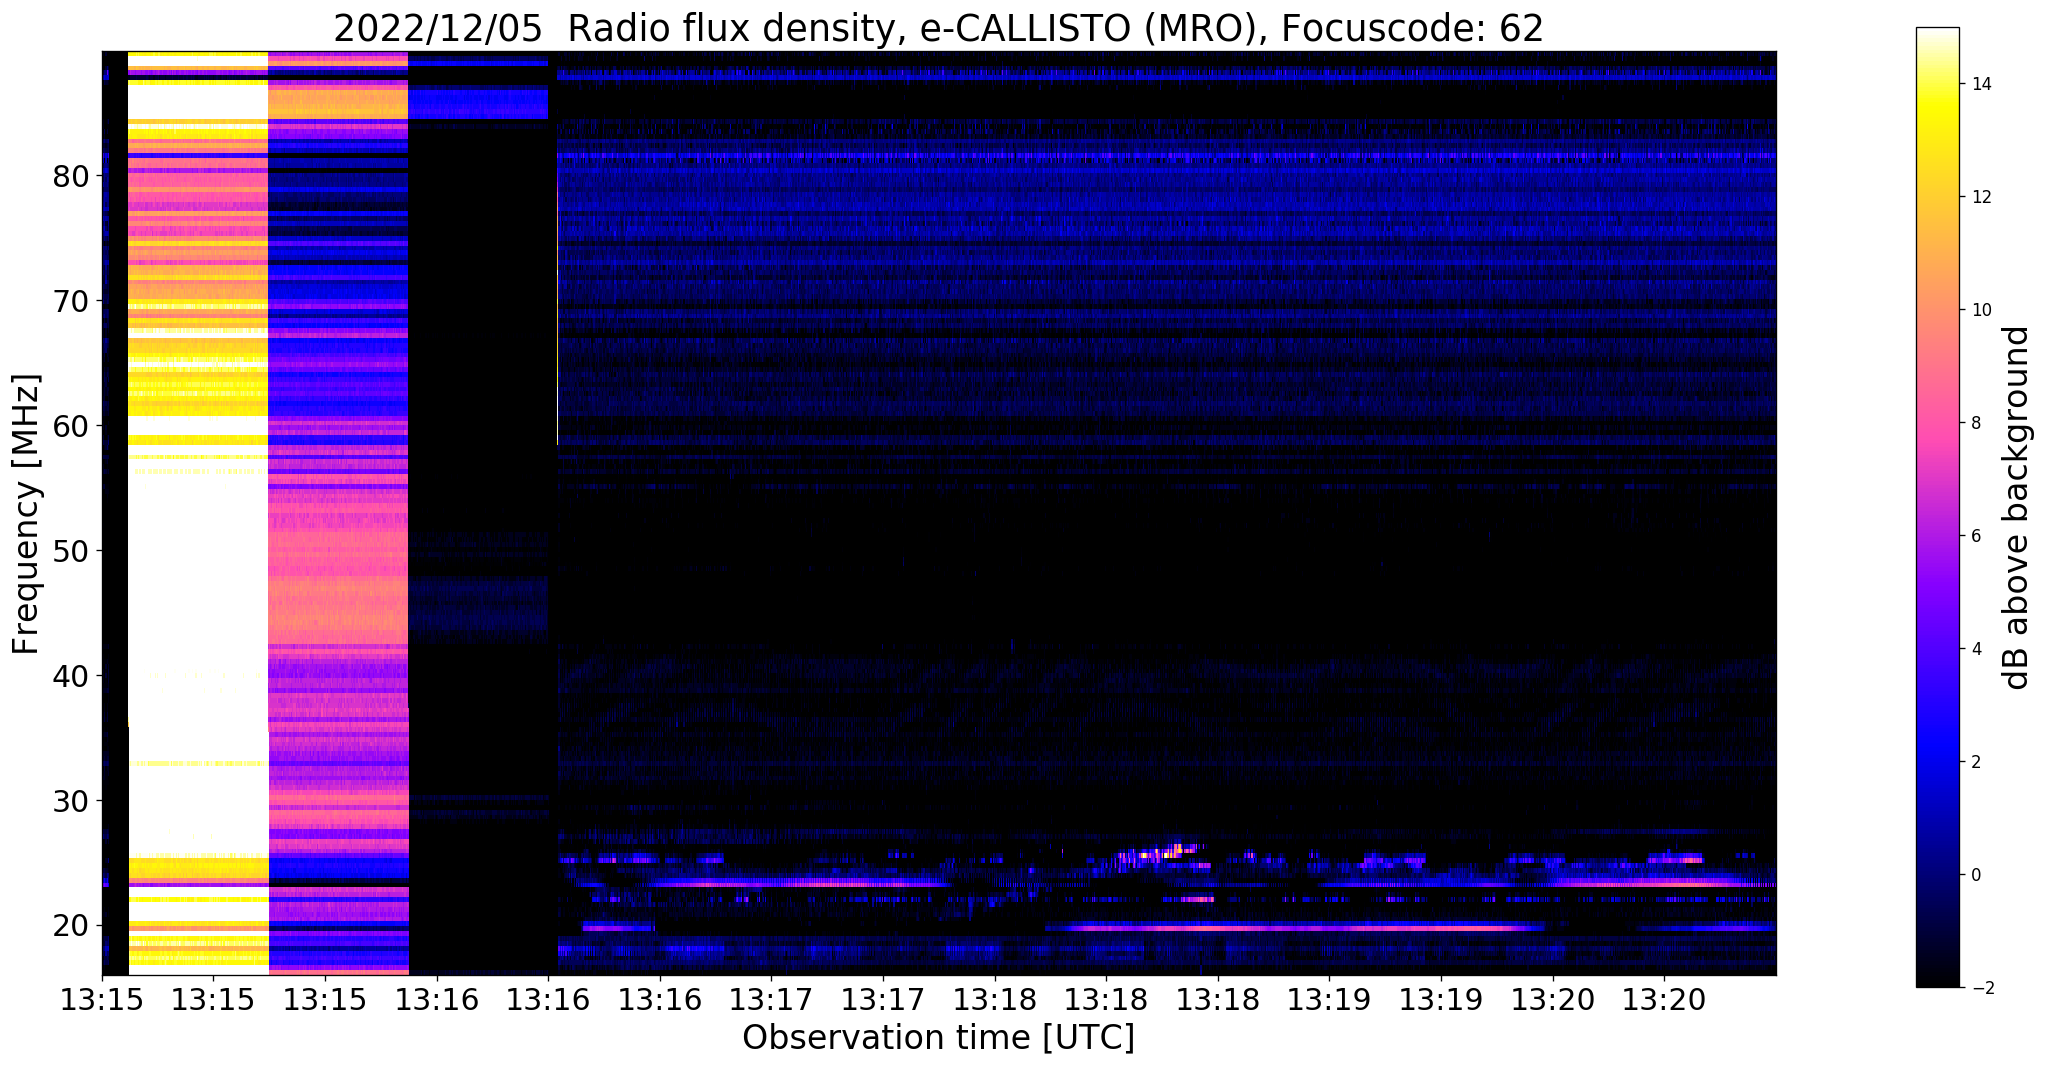Click the colorbar tick labeled 6

coord(1974,536)
